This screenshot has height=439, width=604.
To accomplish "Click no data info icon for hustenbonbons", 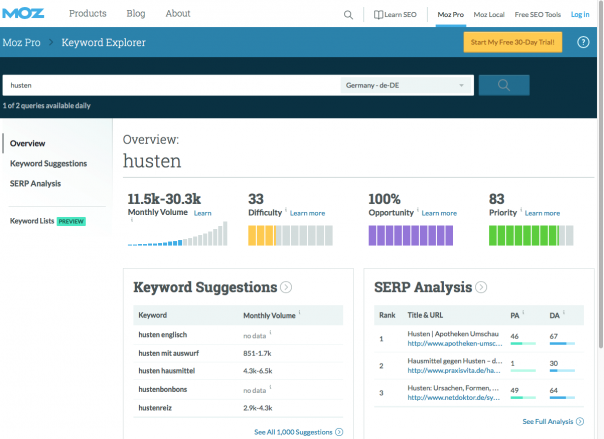I will pyautogui.click(x=270, y=387).
